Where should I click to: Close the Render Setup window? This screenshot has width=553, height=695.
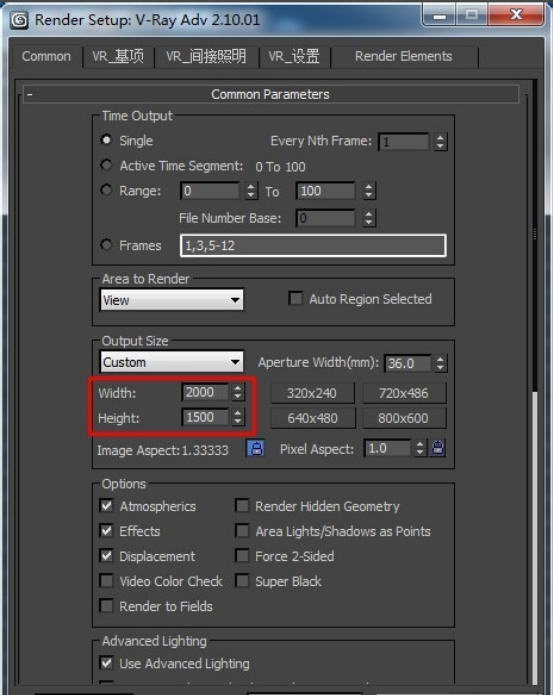coord(516,16)
